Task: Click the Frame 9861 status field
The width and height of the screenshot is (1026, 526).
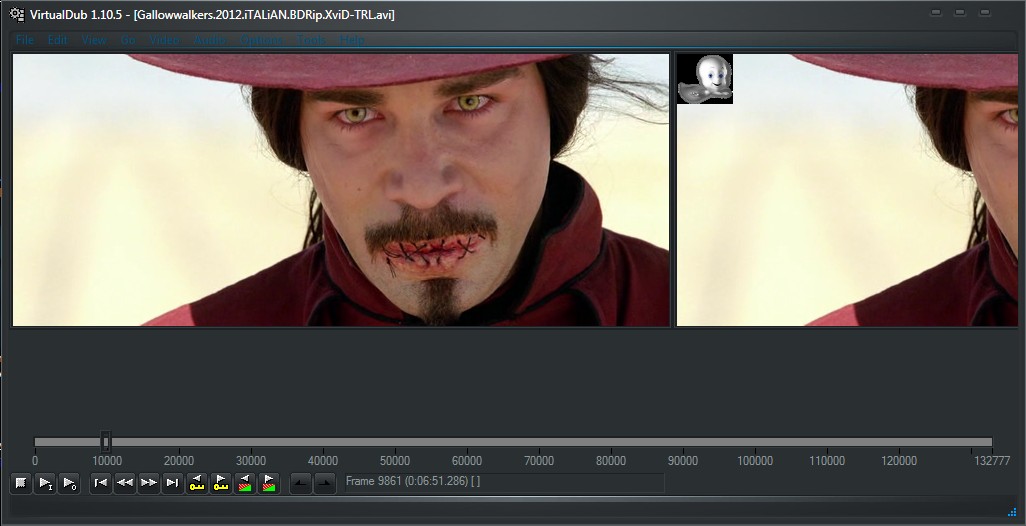Action: click(x=504, y=482)
